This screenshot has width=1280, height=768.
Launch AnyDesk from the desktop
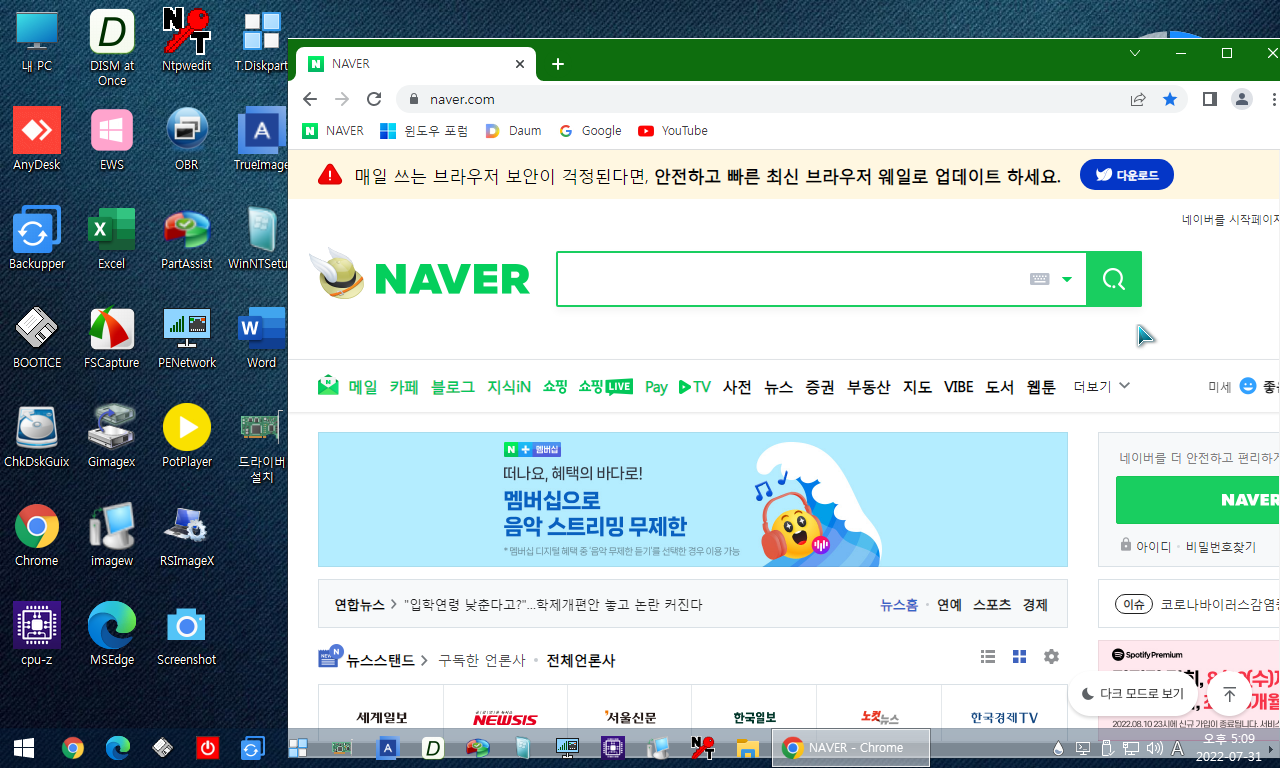(37, 138)
